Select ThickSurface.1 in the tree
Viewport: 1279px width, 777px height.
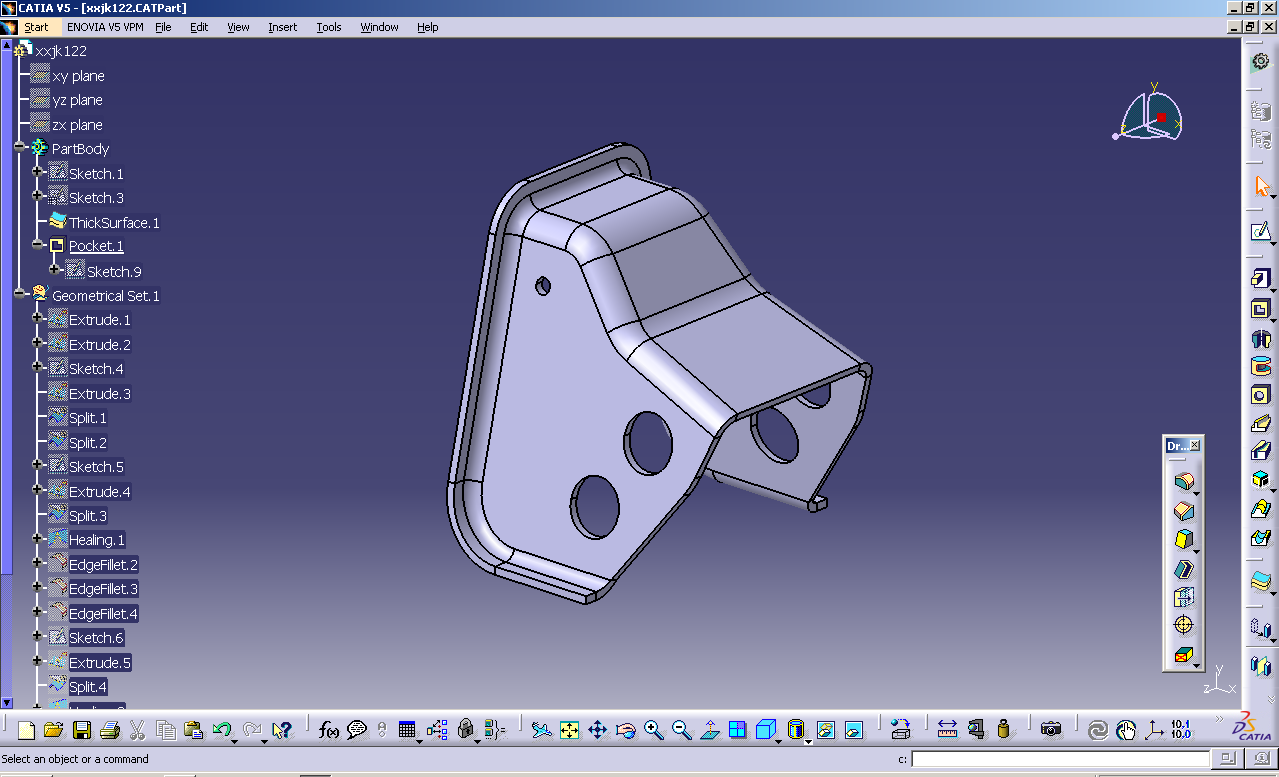(114, 223)
